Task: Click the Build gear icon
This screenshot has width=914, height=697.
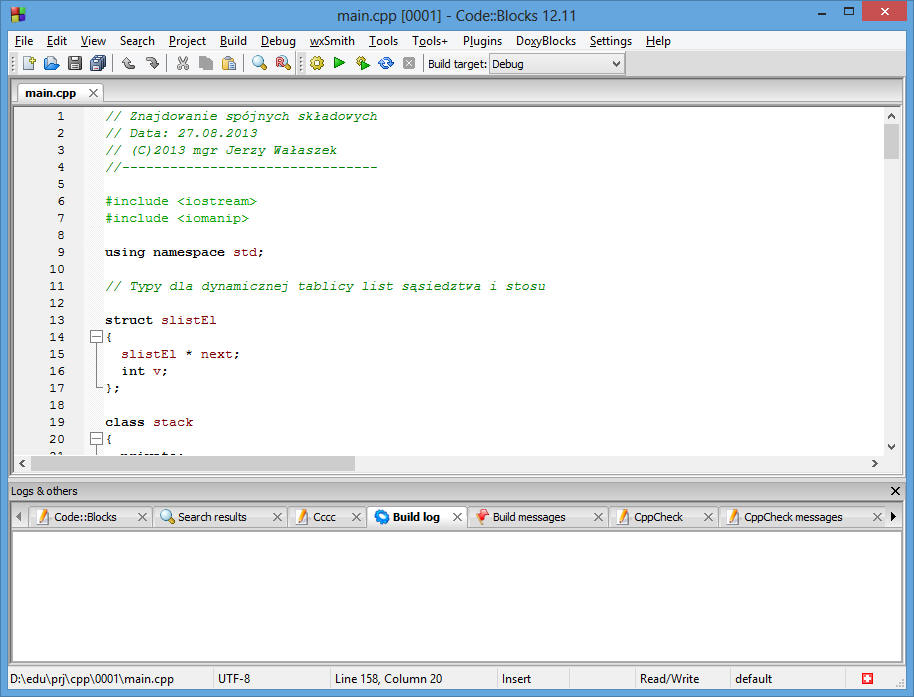Action: click(317, 64)
